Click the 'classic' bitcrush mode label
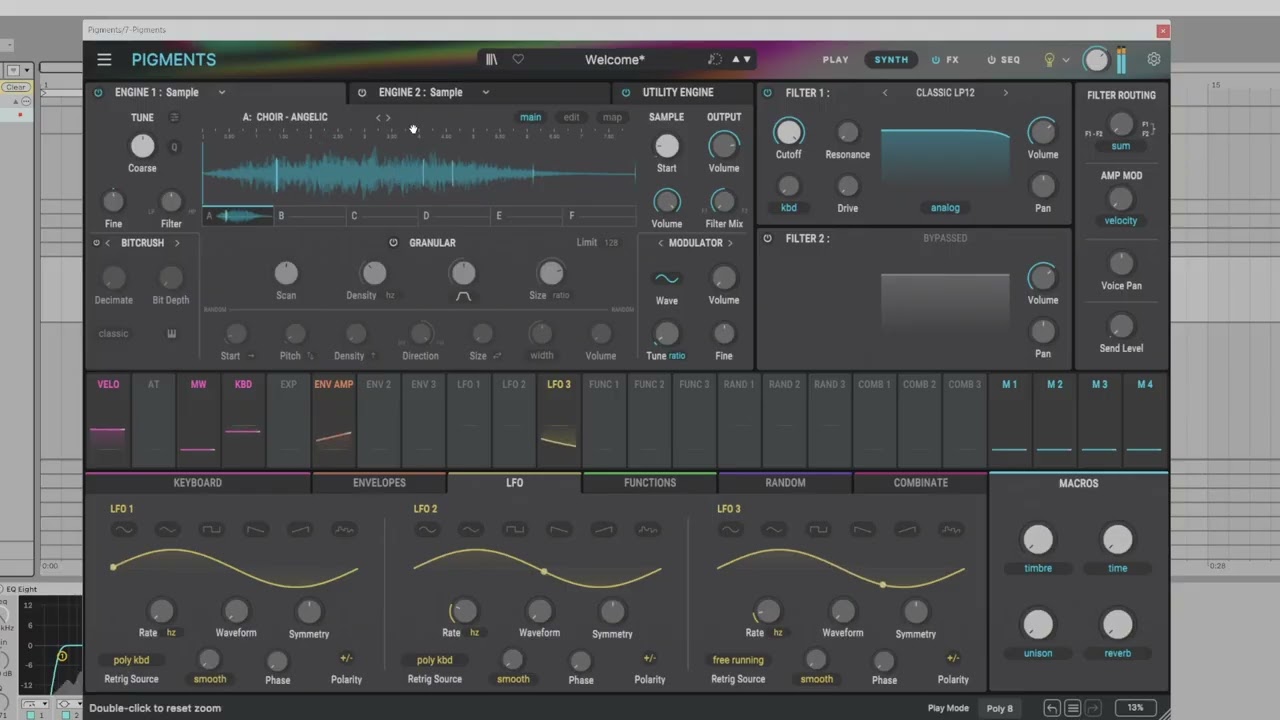This screenshot has width=1280, height=720. coord(113,334)
